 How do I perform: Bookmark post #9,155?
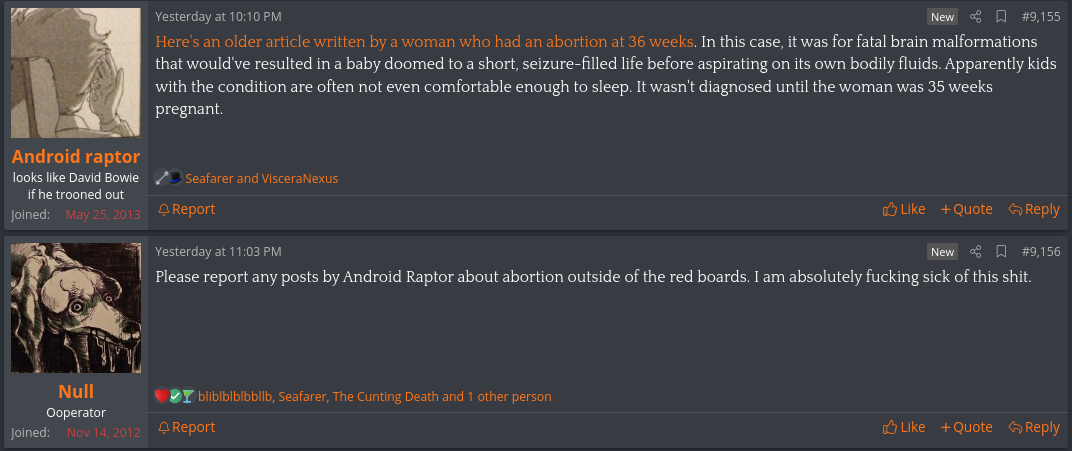[x=1001, y=16]
